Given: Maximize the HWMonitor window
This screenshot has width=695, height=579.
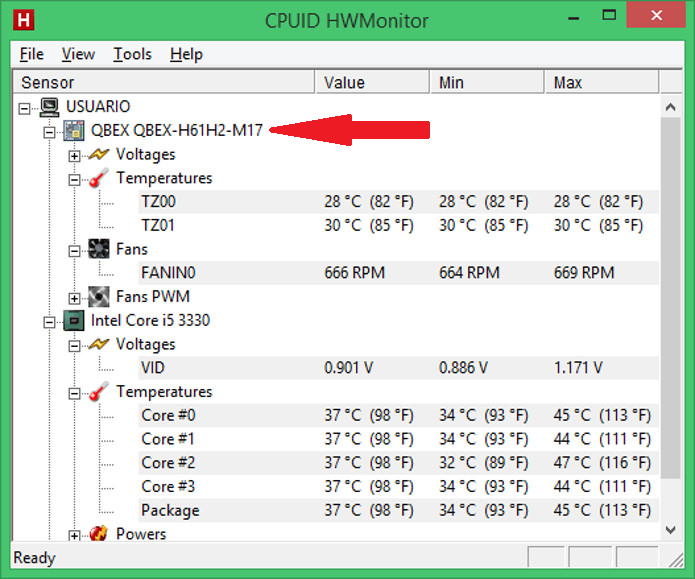Looking at the screenshot, I should 609,16.
